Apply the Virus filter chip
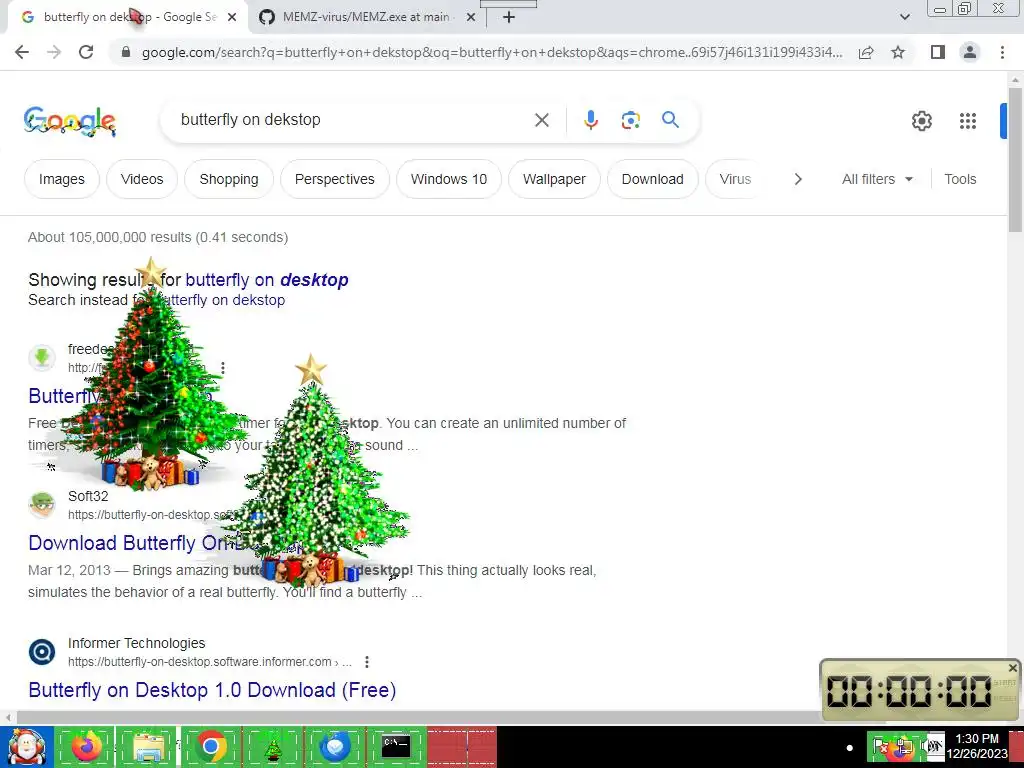Screen dimensions: 1024x768 [x=735, y=179]
